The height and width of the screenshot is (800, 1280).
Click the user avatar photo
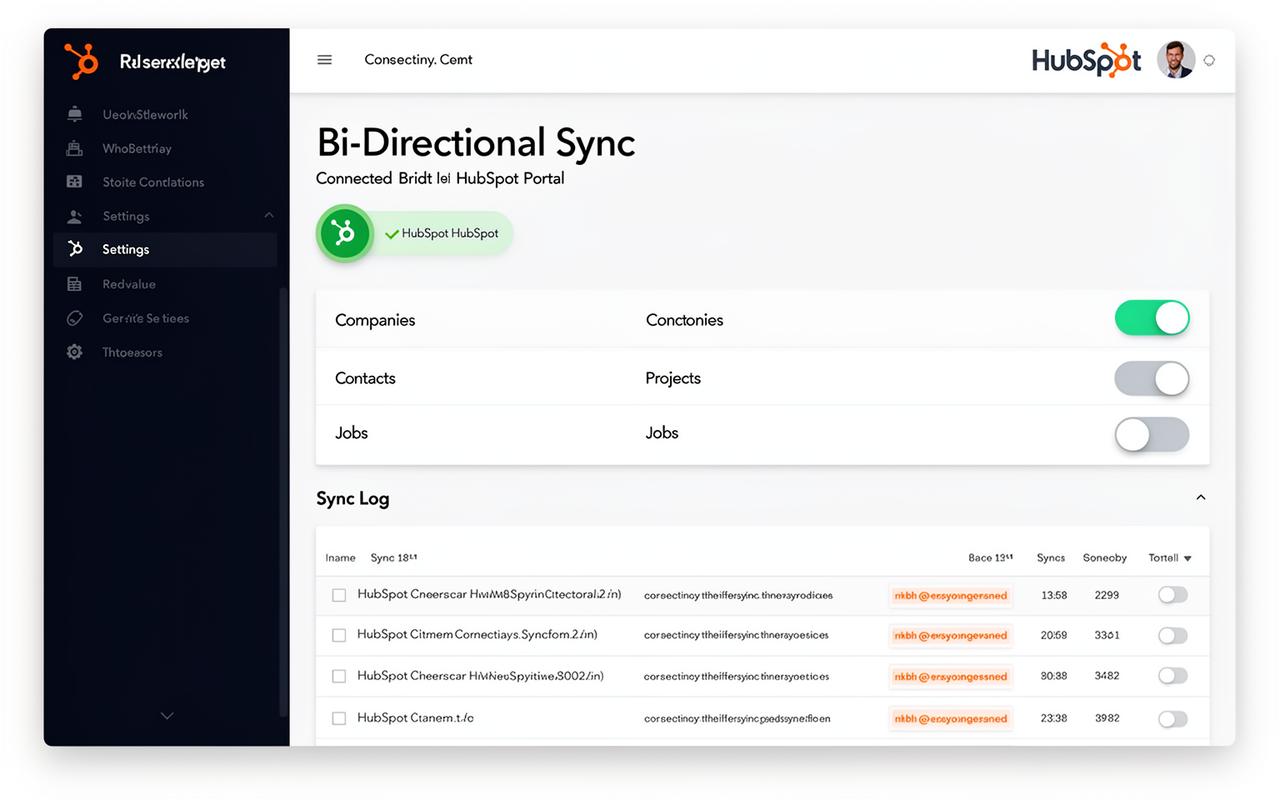coord(1176,60)
